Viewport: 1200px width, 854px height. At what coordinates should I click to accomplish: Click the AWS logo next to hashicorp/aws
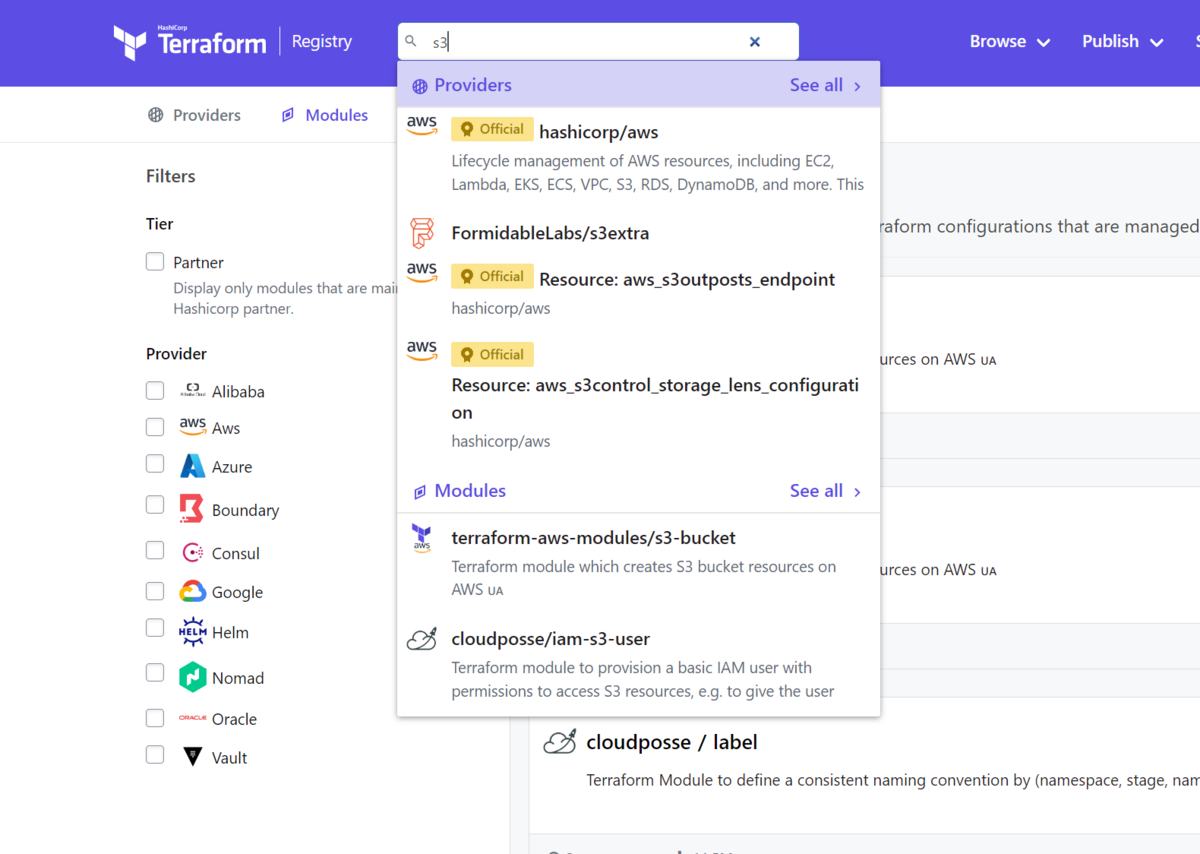pyautogui.click(x=422, y=124)
